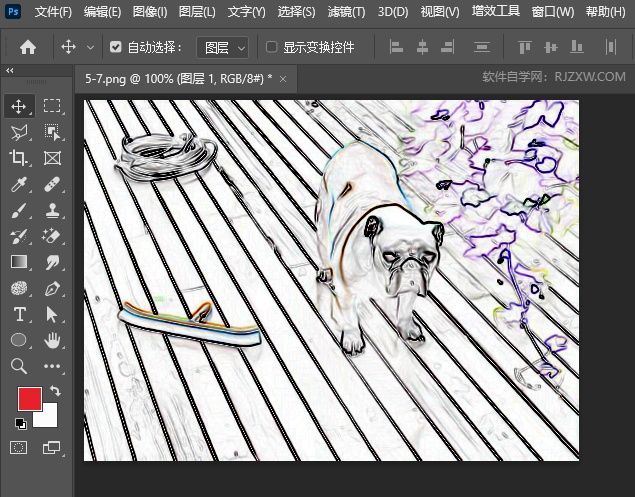The height and width of the screenshot is (497, 635).
Task: Select the Pen tool
Action: 52,288
